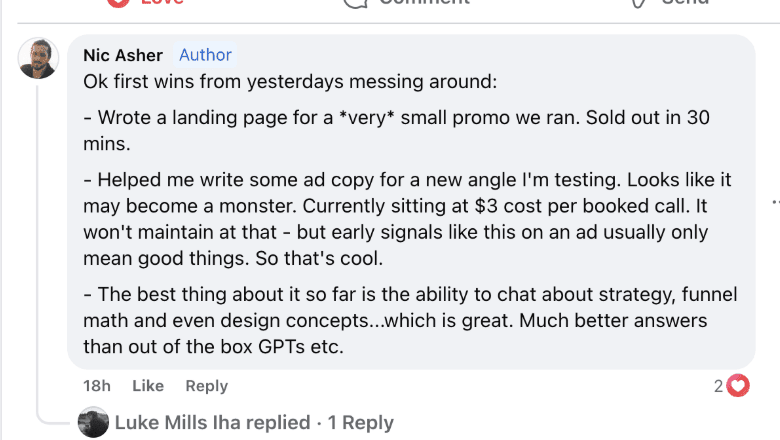This screenshot has height=440, width=780.
Task: Open the 18h comment timestamp
Action: [x=97, y=386]
